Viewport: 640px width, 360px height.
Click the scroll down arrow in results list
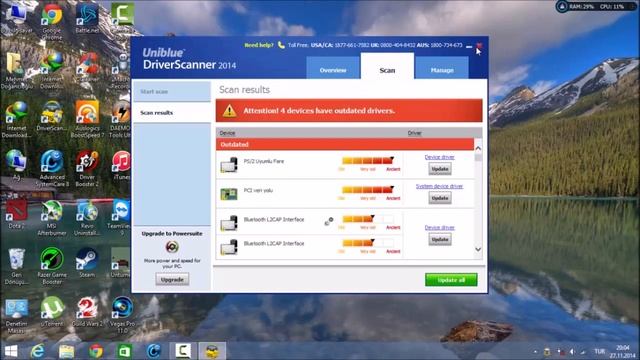tap(478, 249)
